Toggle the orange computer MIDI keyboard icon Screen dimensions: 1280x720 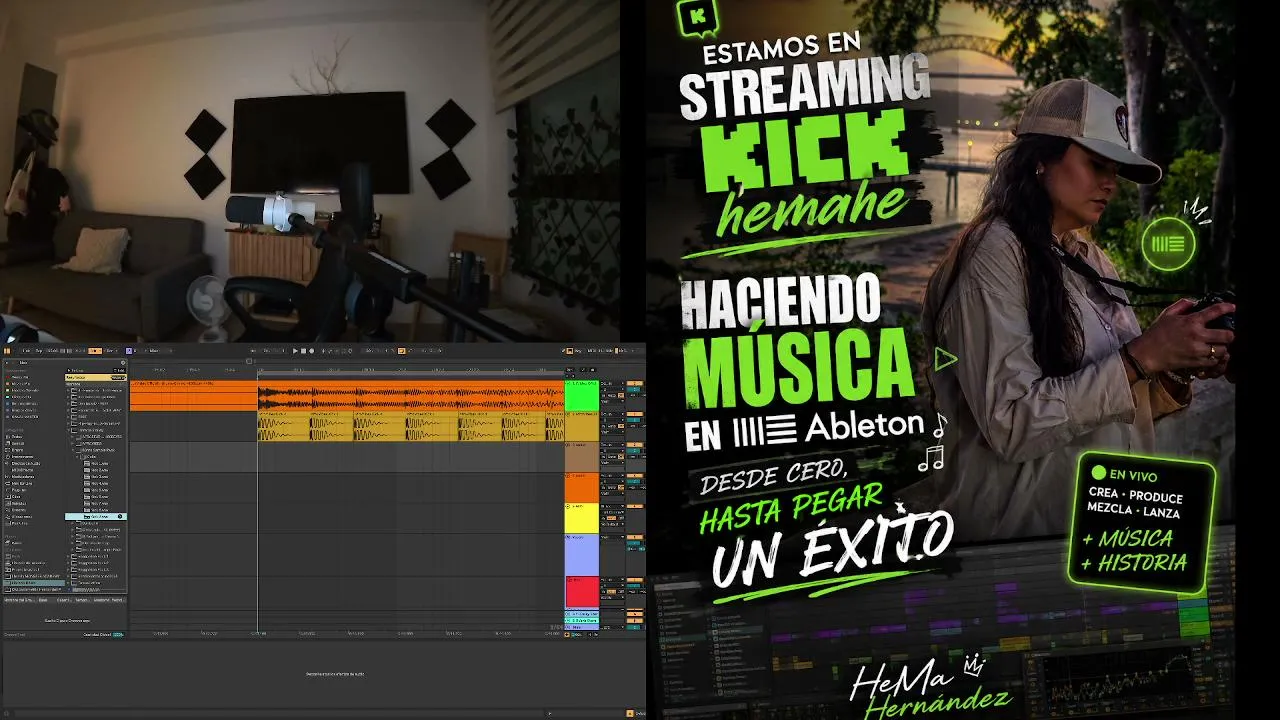[x=569, y=351]
